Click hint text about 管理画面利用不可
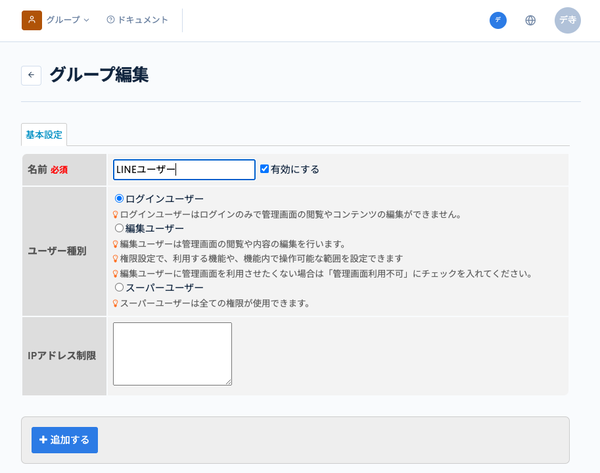Viewport: 600px width, 473px height. (x=326, y=274)
